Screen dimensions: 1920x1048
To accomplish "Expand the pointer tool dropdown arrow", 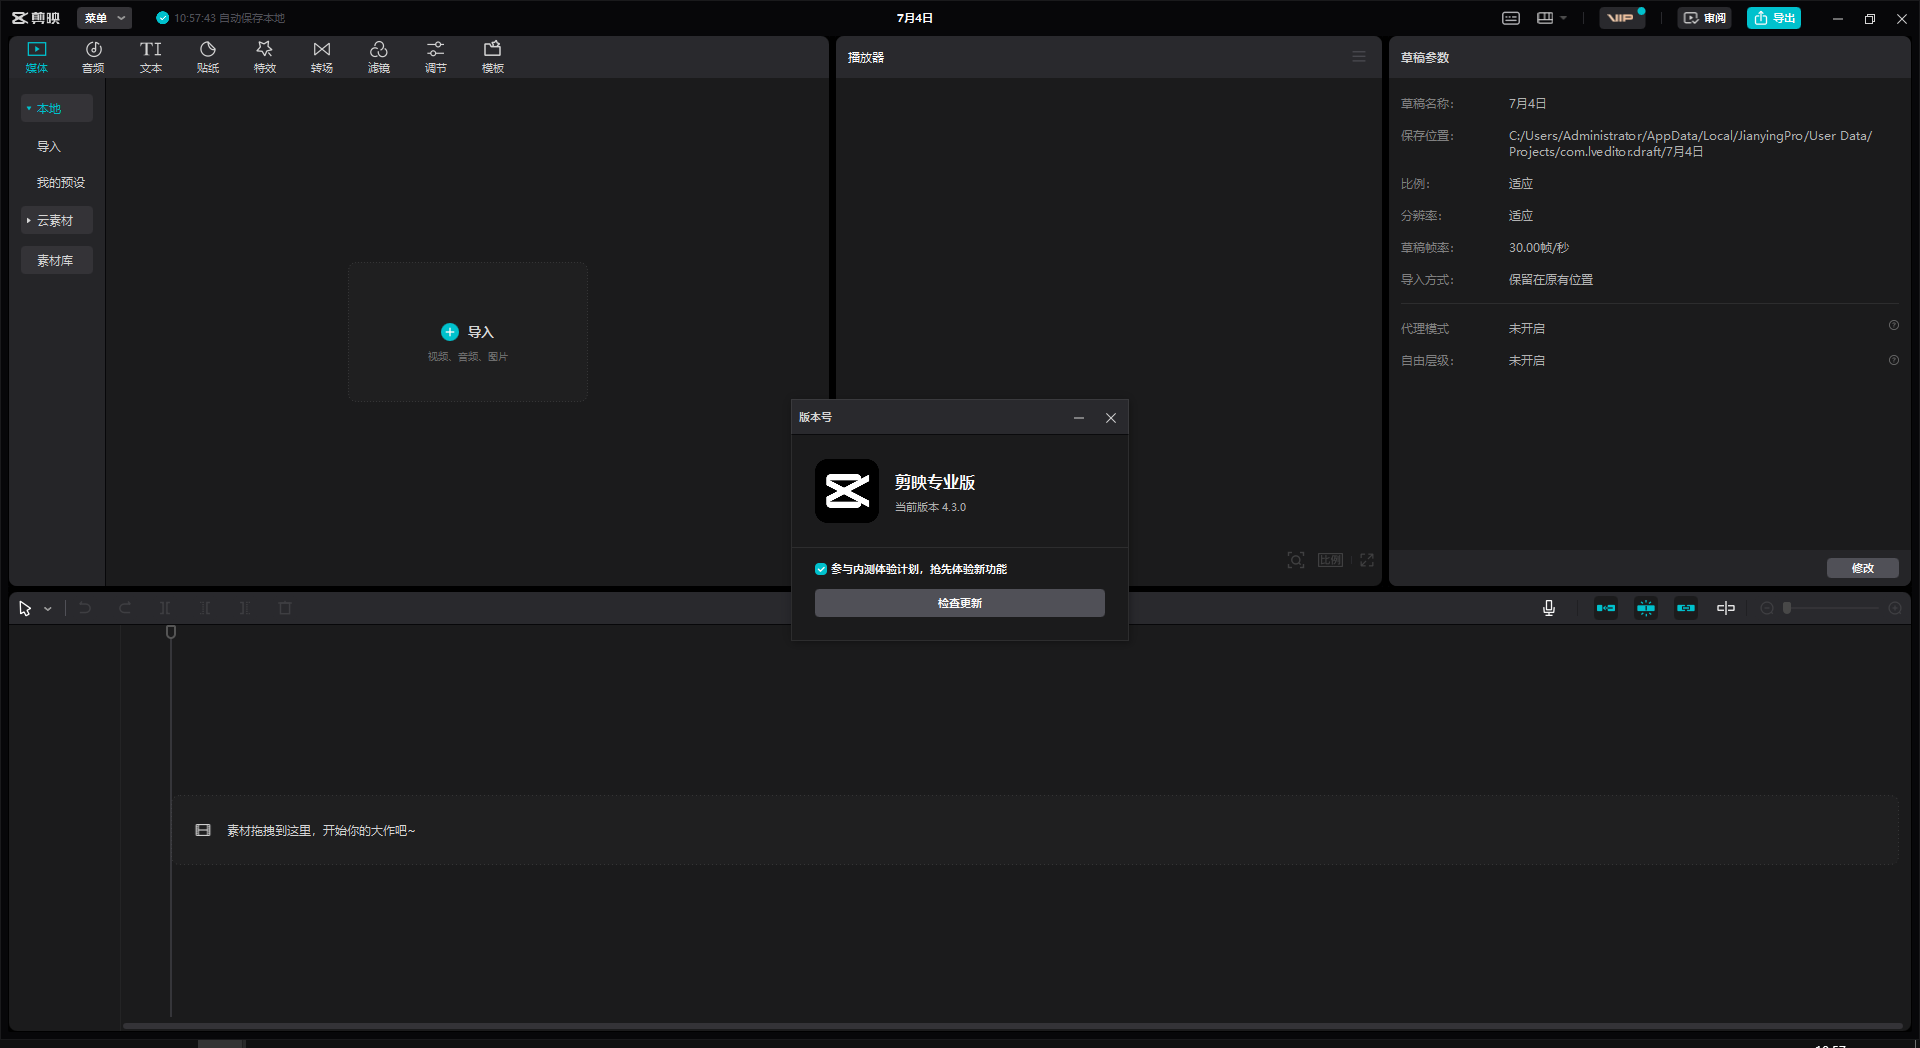I will (48, 609).
